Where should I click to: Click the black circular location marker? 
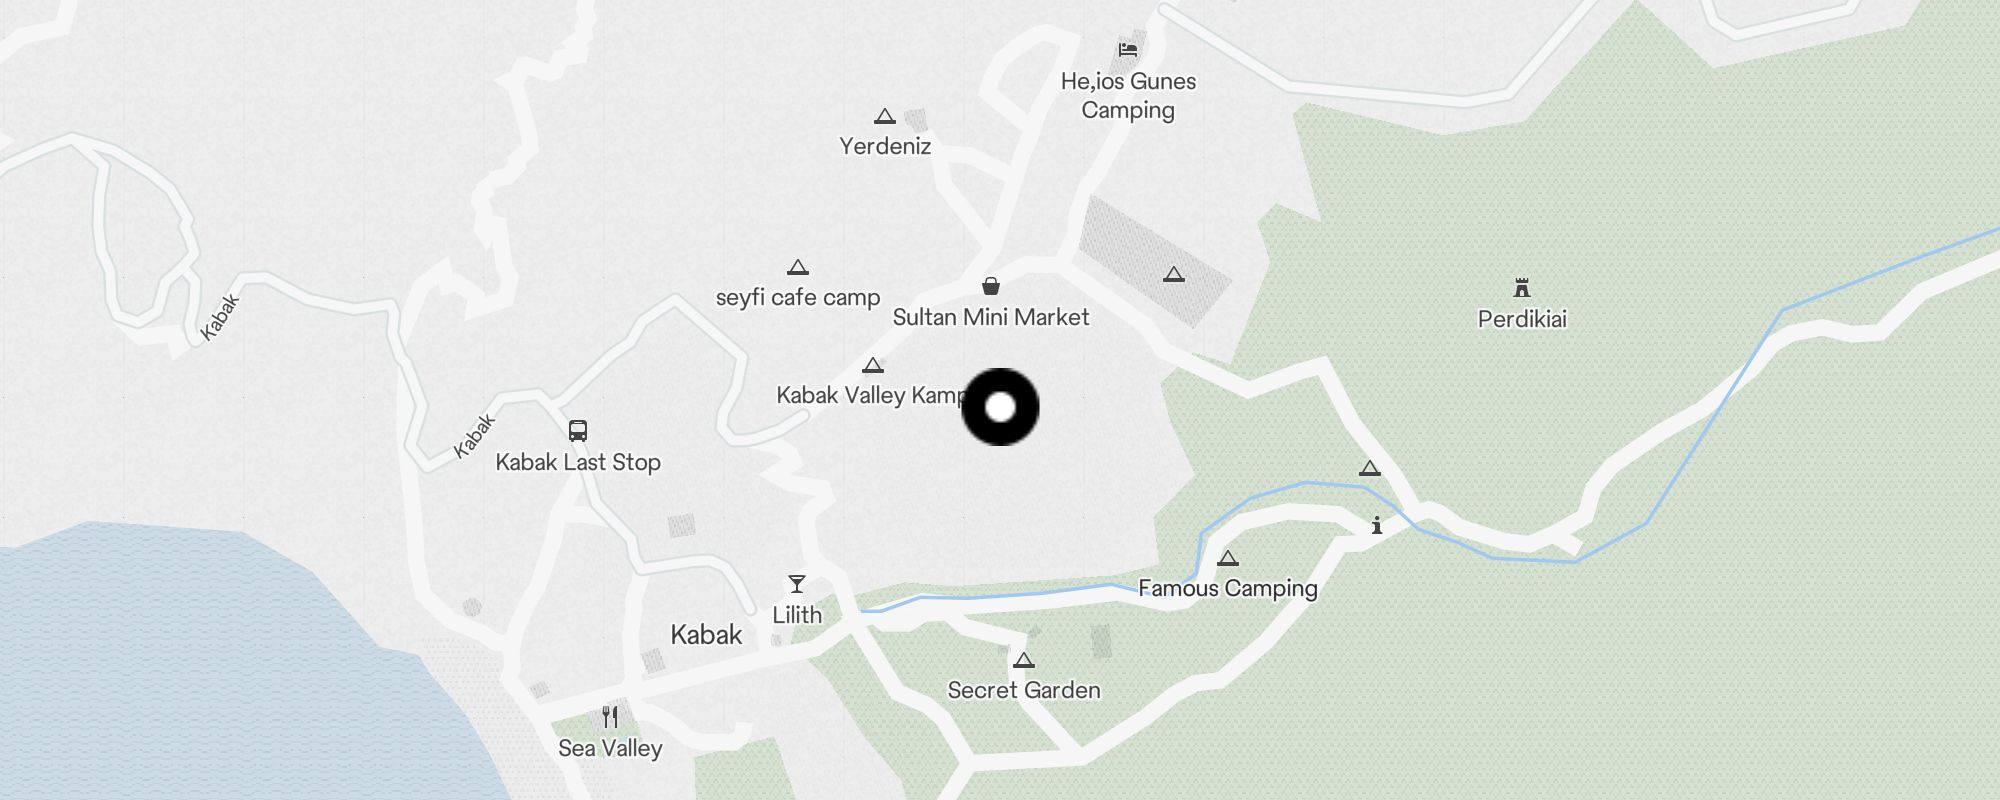click(1000, 407)
